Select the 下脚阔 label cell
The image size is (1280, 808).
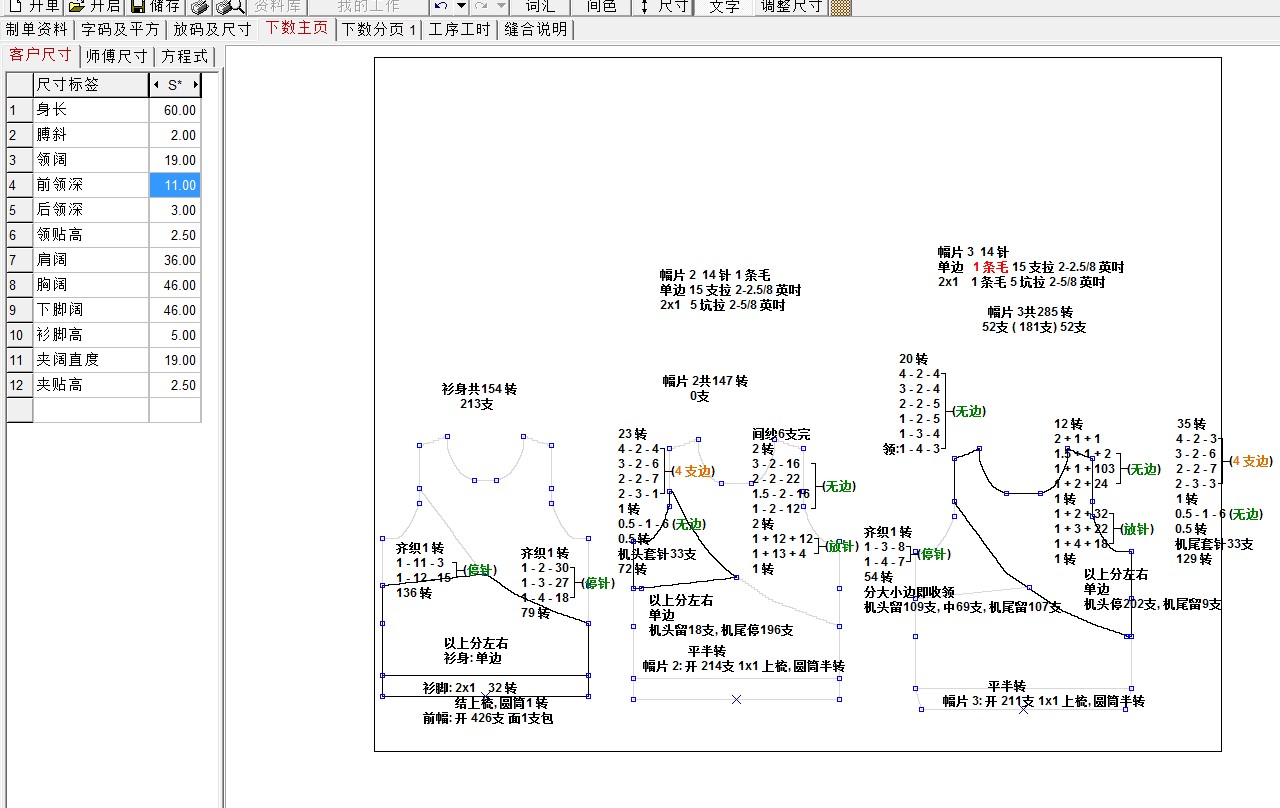click(x=91, y=310)
